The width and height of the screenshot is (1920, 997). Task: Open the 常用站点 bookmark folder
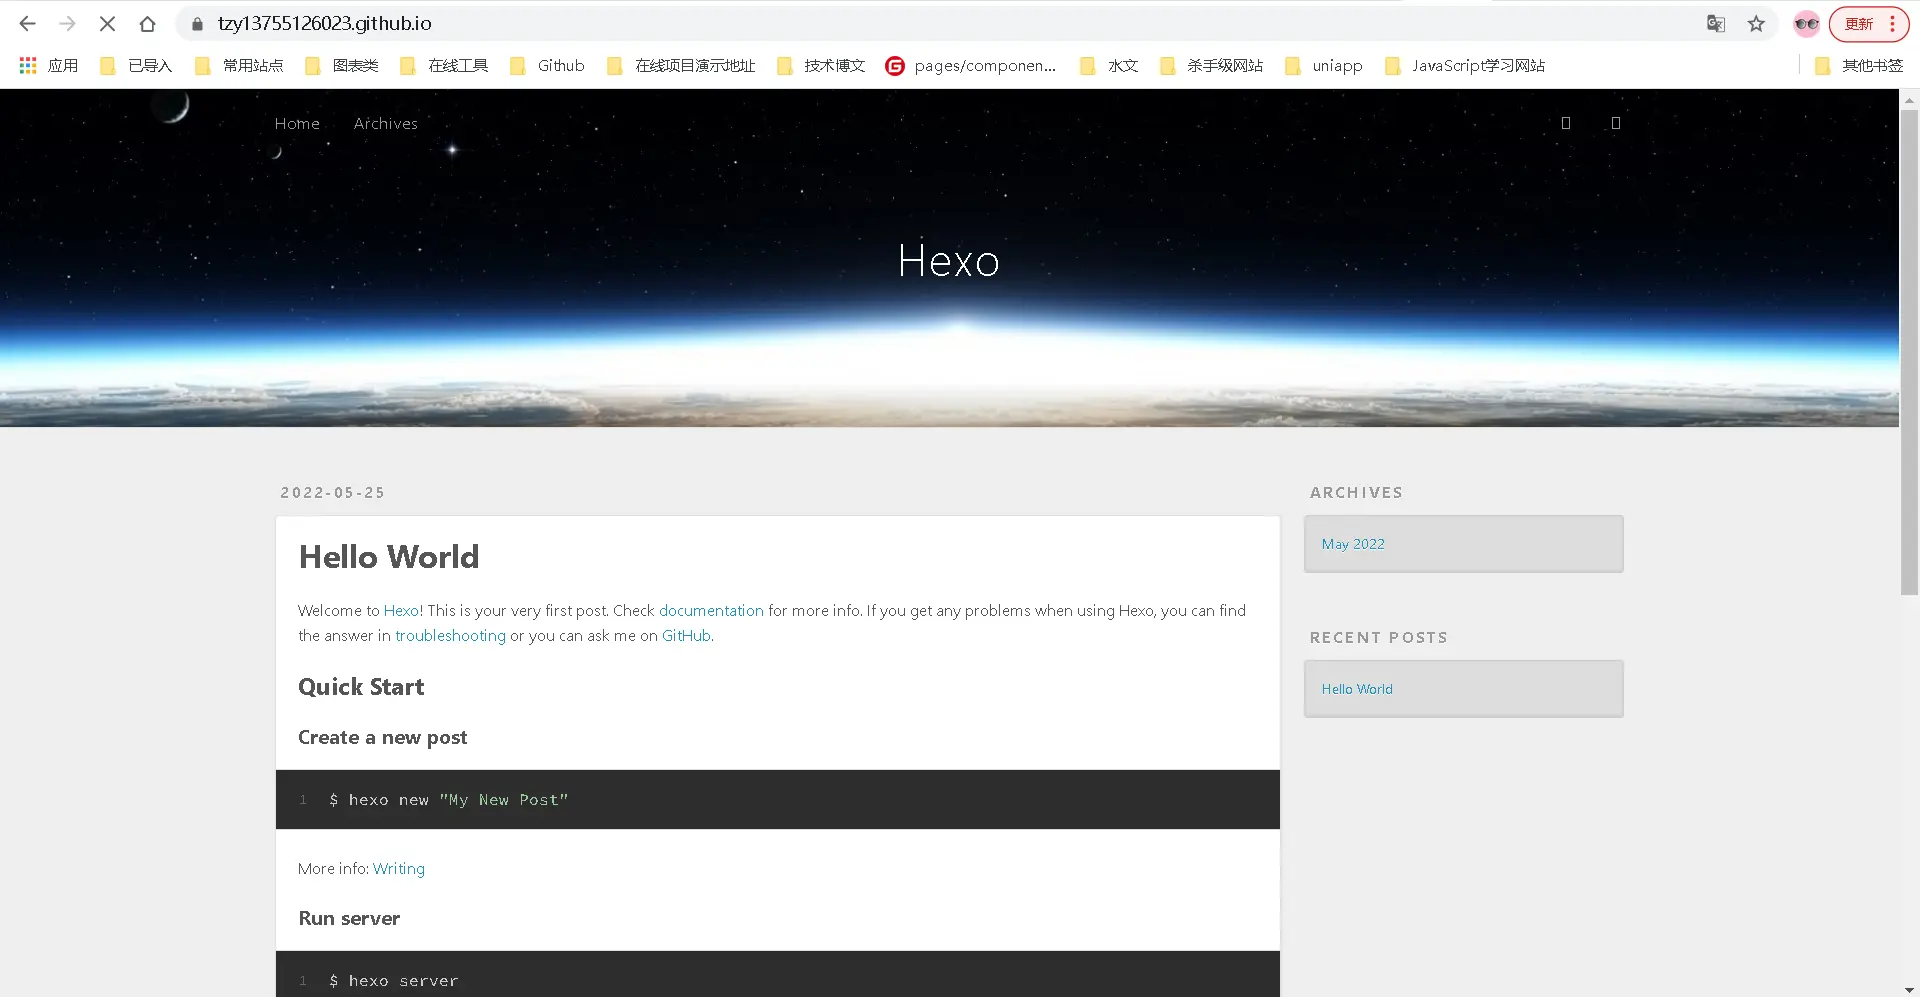click(x=239, y=65)
